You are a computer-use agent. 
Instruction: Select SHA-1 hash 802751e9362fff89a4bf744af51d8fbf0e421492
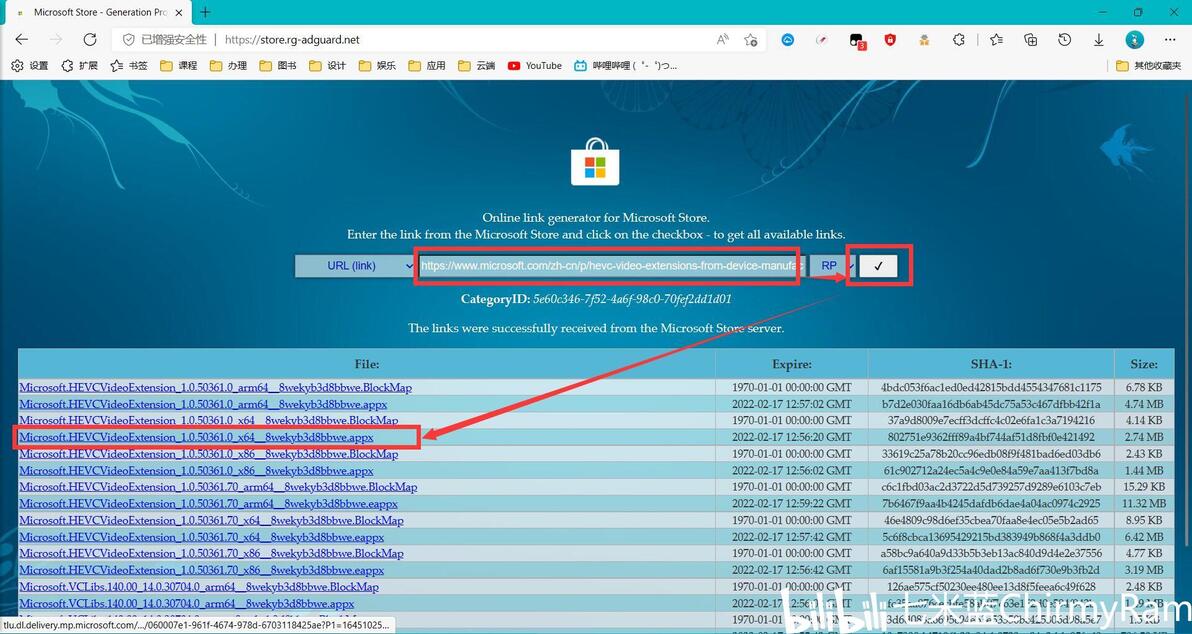pyautogui.click(x=991, y=437)
